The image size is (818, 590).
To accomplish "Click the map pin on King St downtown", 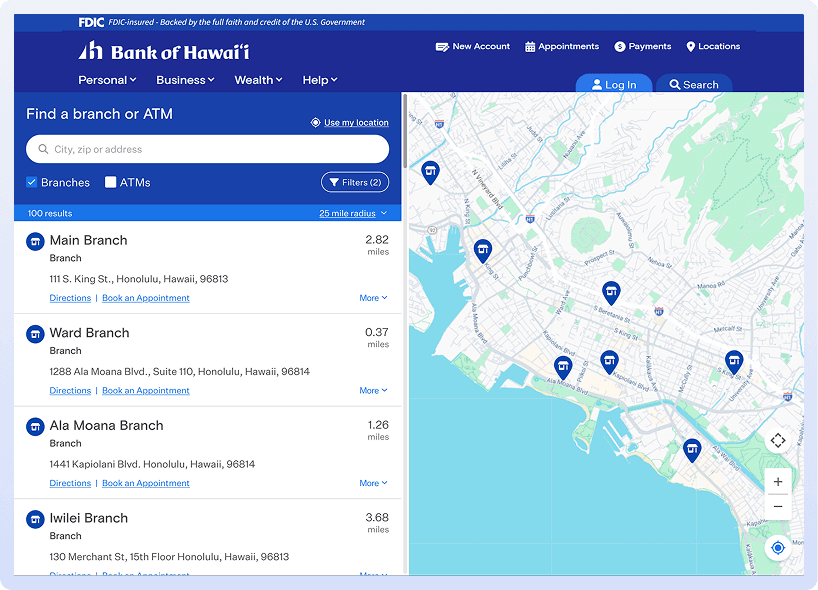I will coord(483,250).
